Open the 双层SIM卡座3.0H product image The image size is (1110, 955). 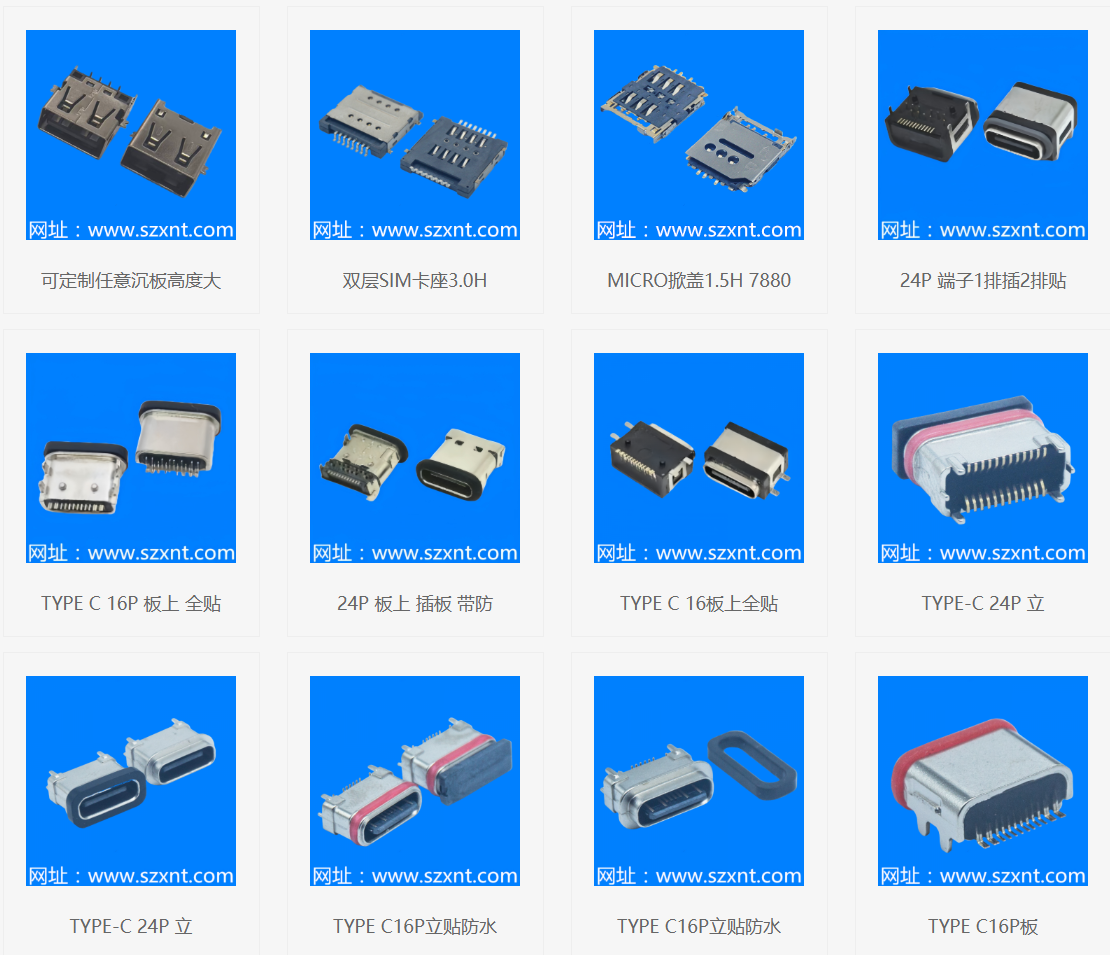pyautogui.click(x=415, y=135)
